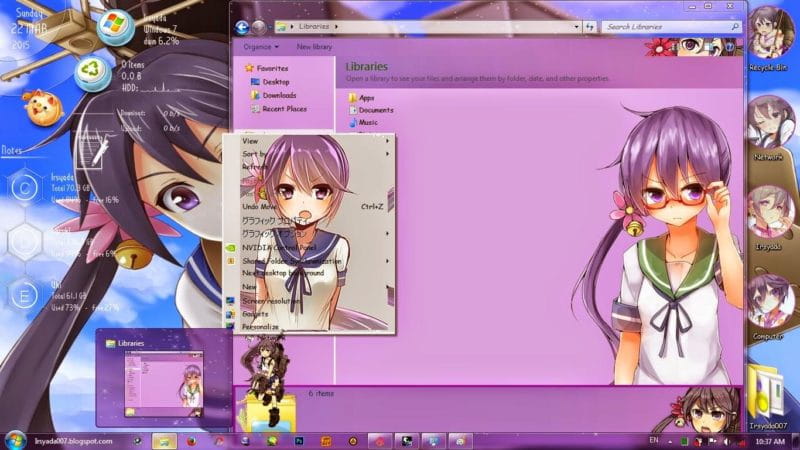Image resolution: width=800 pixels, height=450 pixels.
Task: Open the Irsyada user folder desktop icon
Action: pyautogui.click(x=768, y=218)
